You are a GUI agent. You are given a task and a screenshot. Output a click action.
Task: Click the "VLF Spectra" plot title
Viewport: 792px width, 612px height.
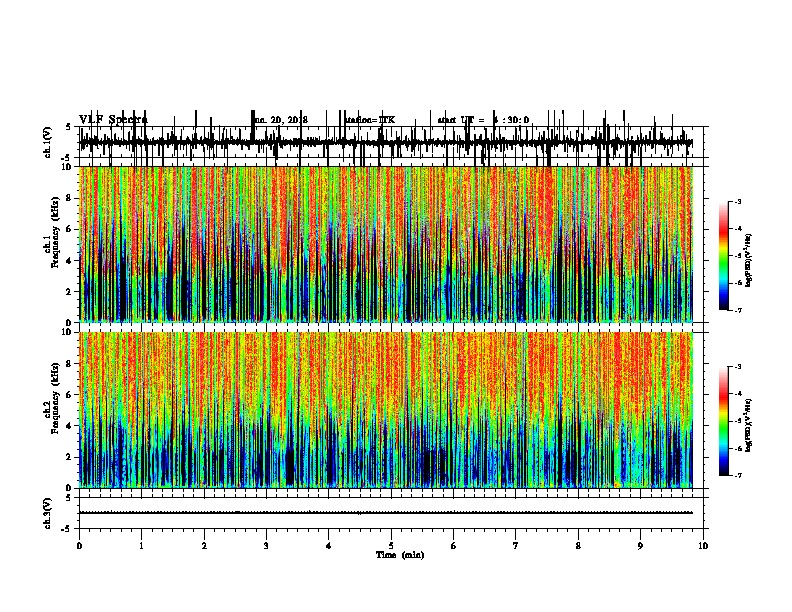(x=113, y=120)
